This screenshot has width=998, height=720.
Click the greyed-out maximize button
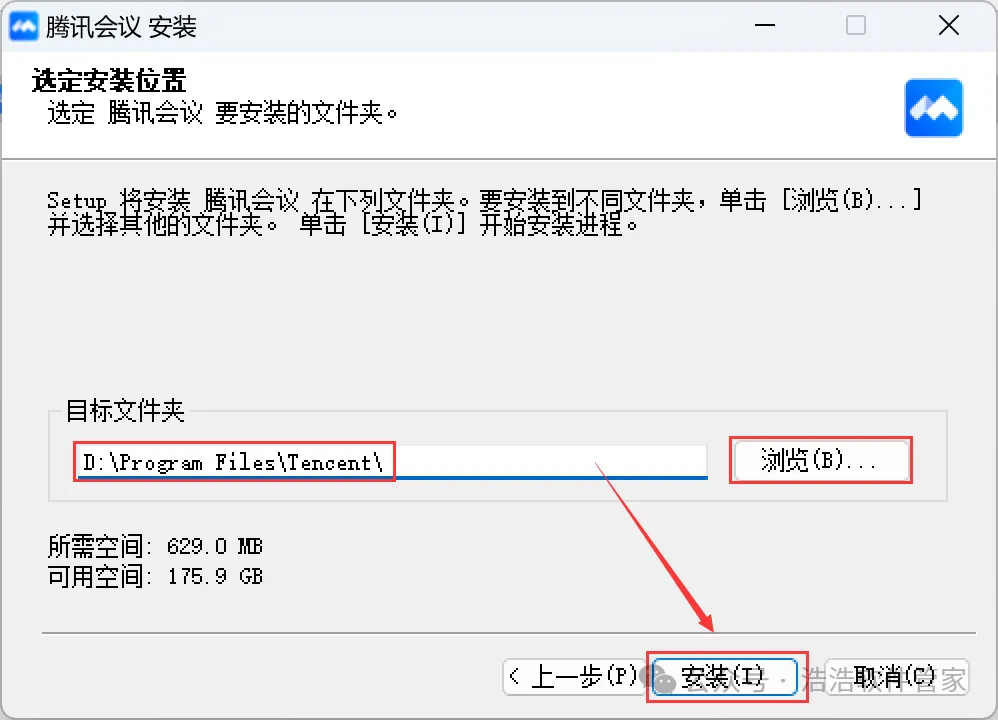tap(855, 25)
